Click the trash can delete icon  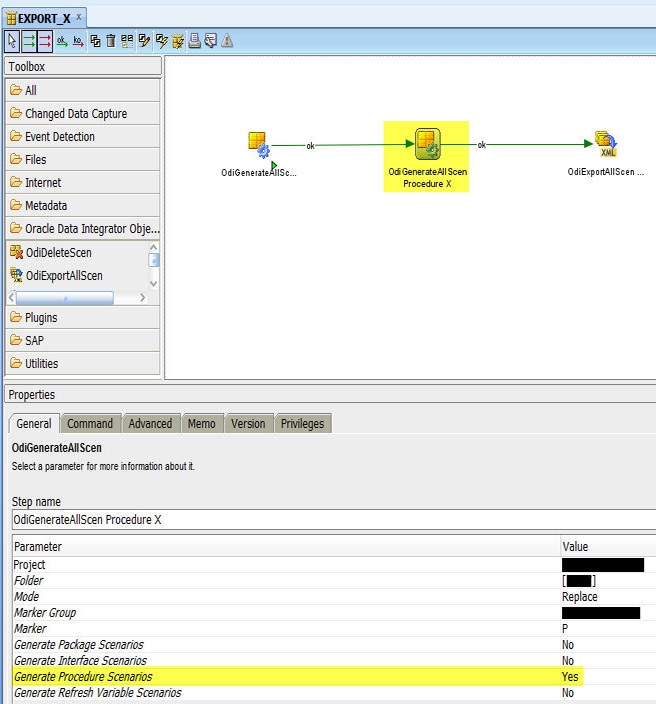point(111,41)
